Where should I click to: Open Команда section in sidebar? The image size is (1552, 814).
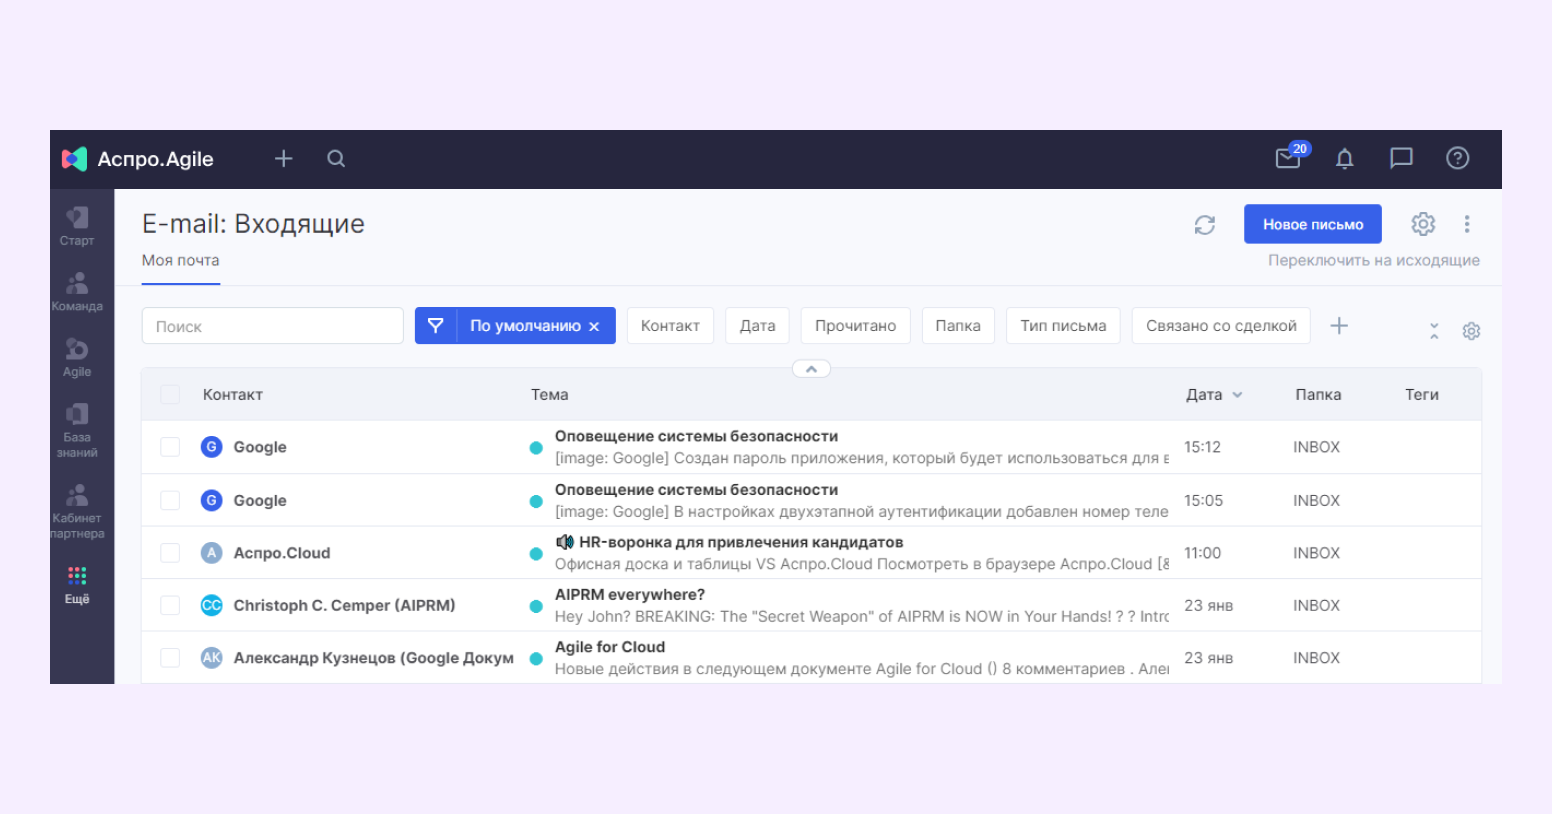click(x=77, y=291)
